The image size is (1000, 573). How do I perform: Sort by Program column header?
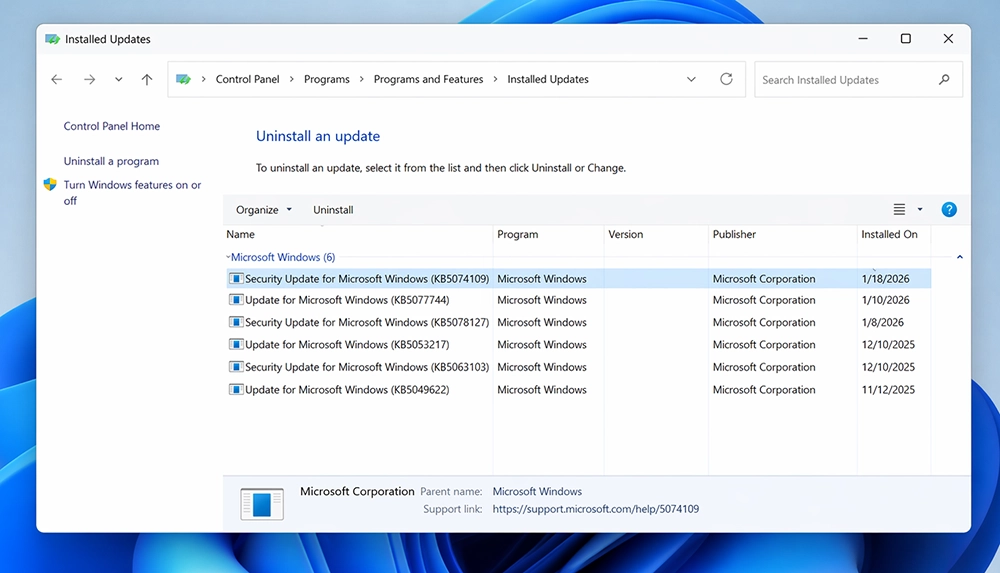pyautogui.click(x=548, y=234)
